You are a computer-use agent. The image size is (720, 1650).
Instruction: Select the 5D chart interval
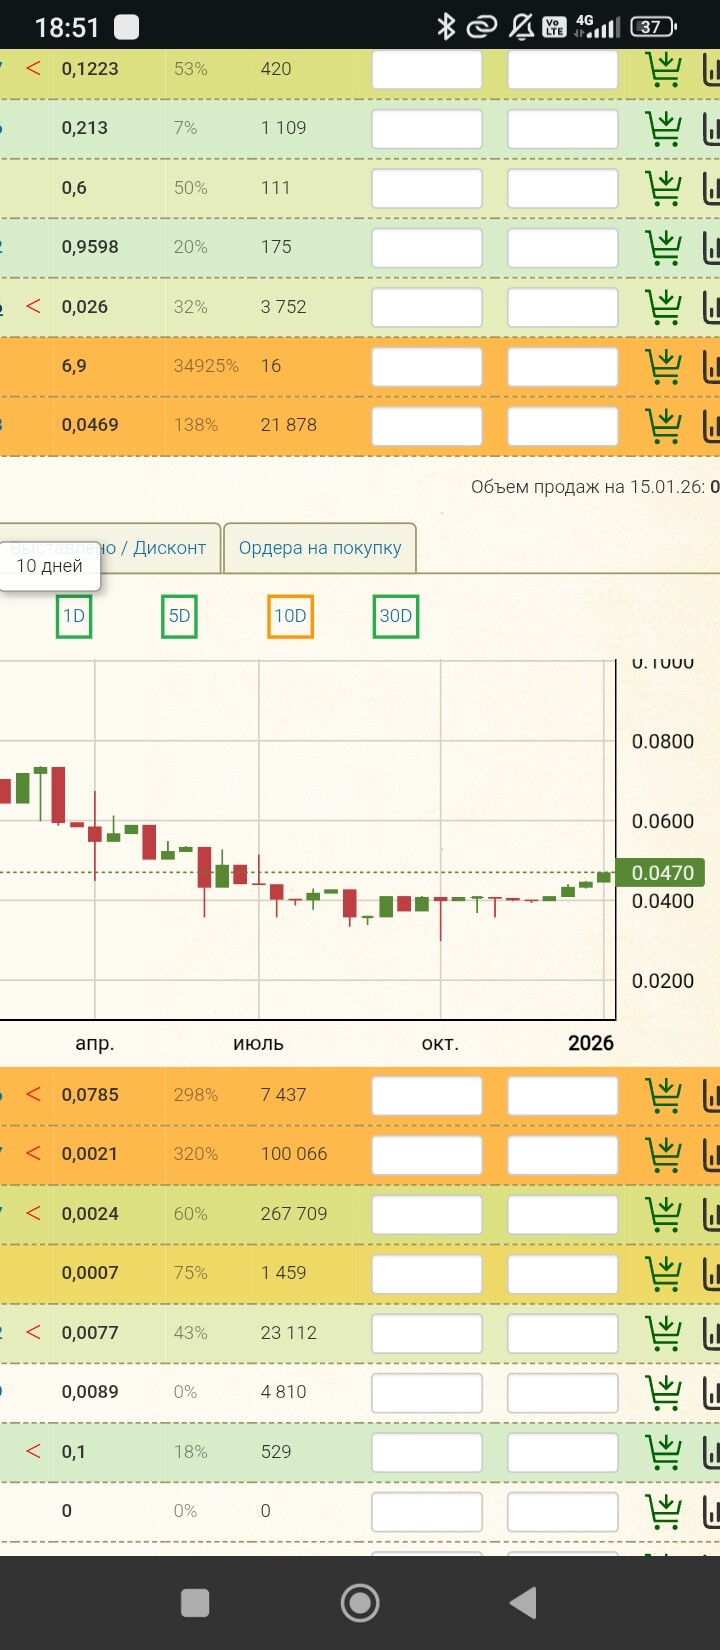point(179,616)
